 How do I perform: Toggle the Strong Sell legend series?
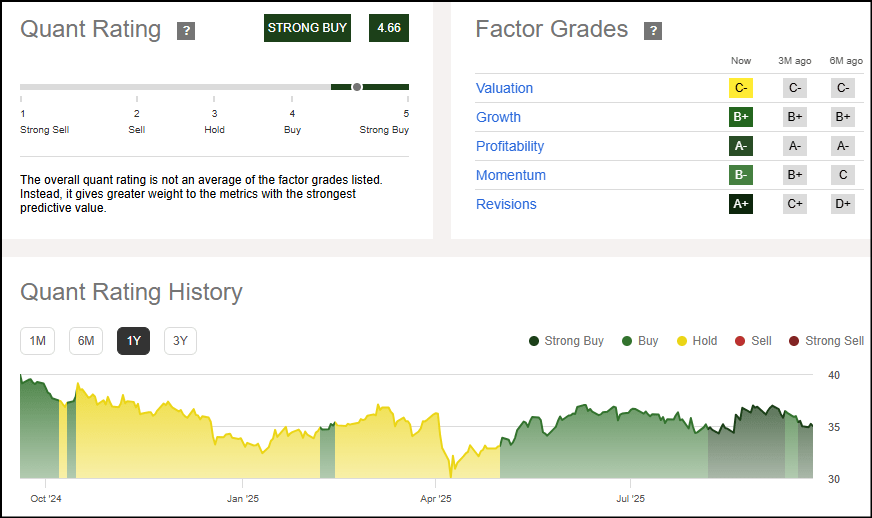pos(826,341)
